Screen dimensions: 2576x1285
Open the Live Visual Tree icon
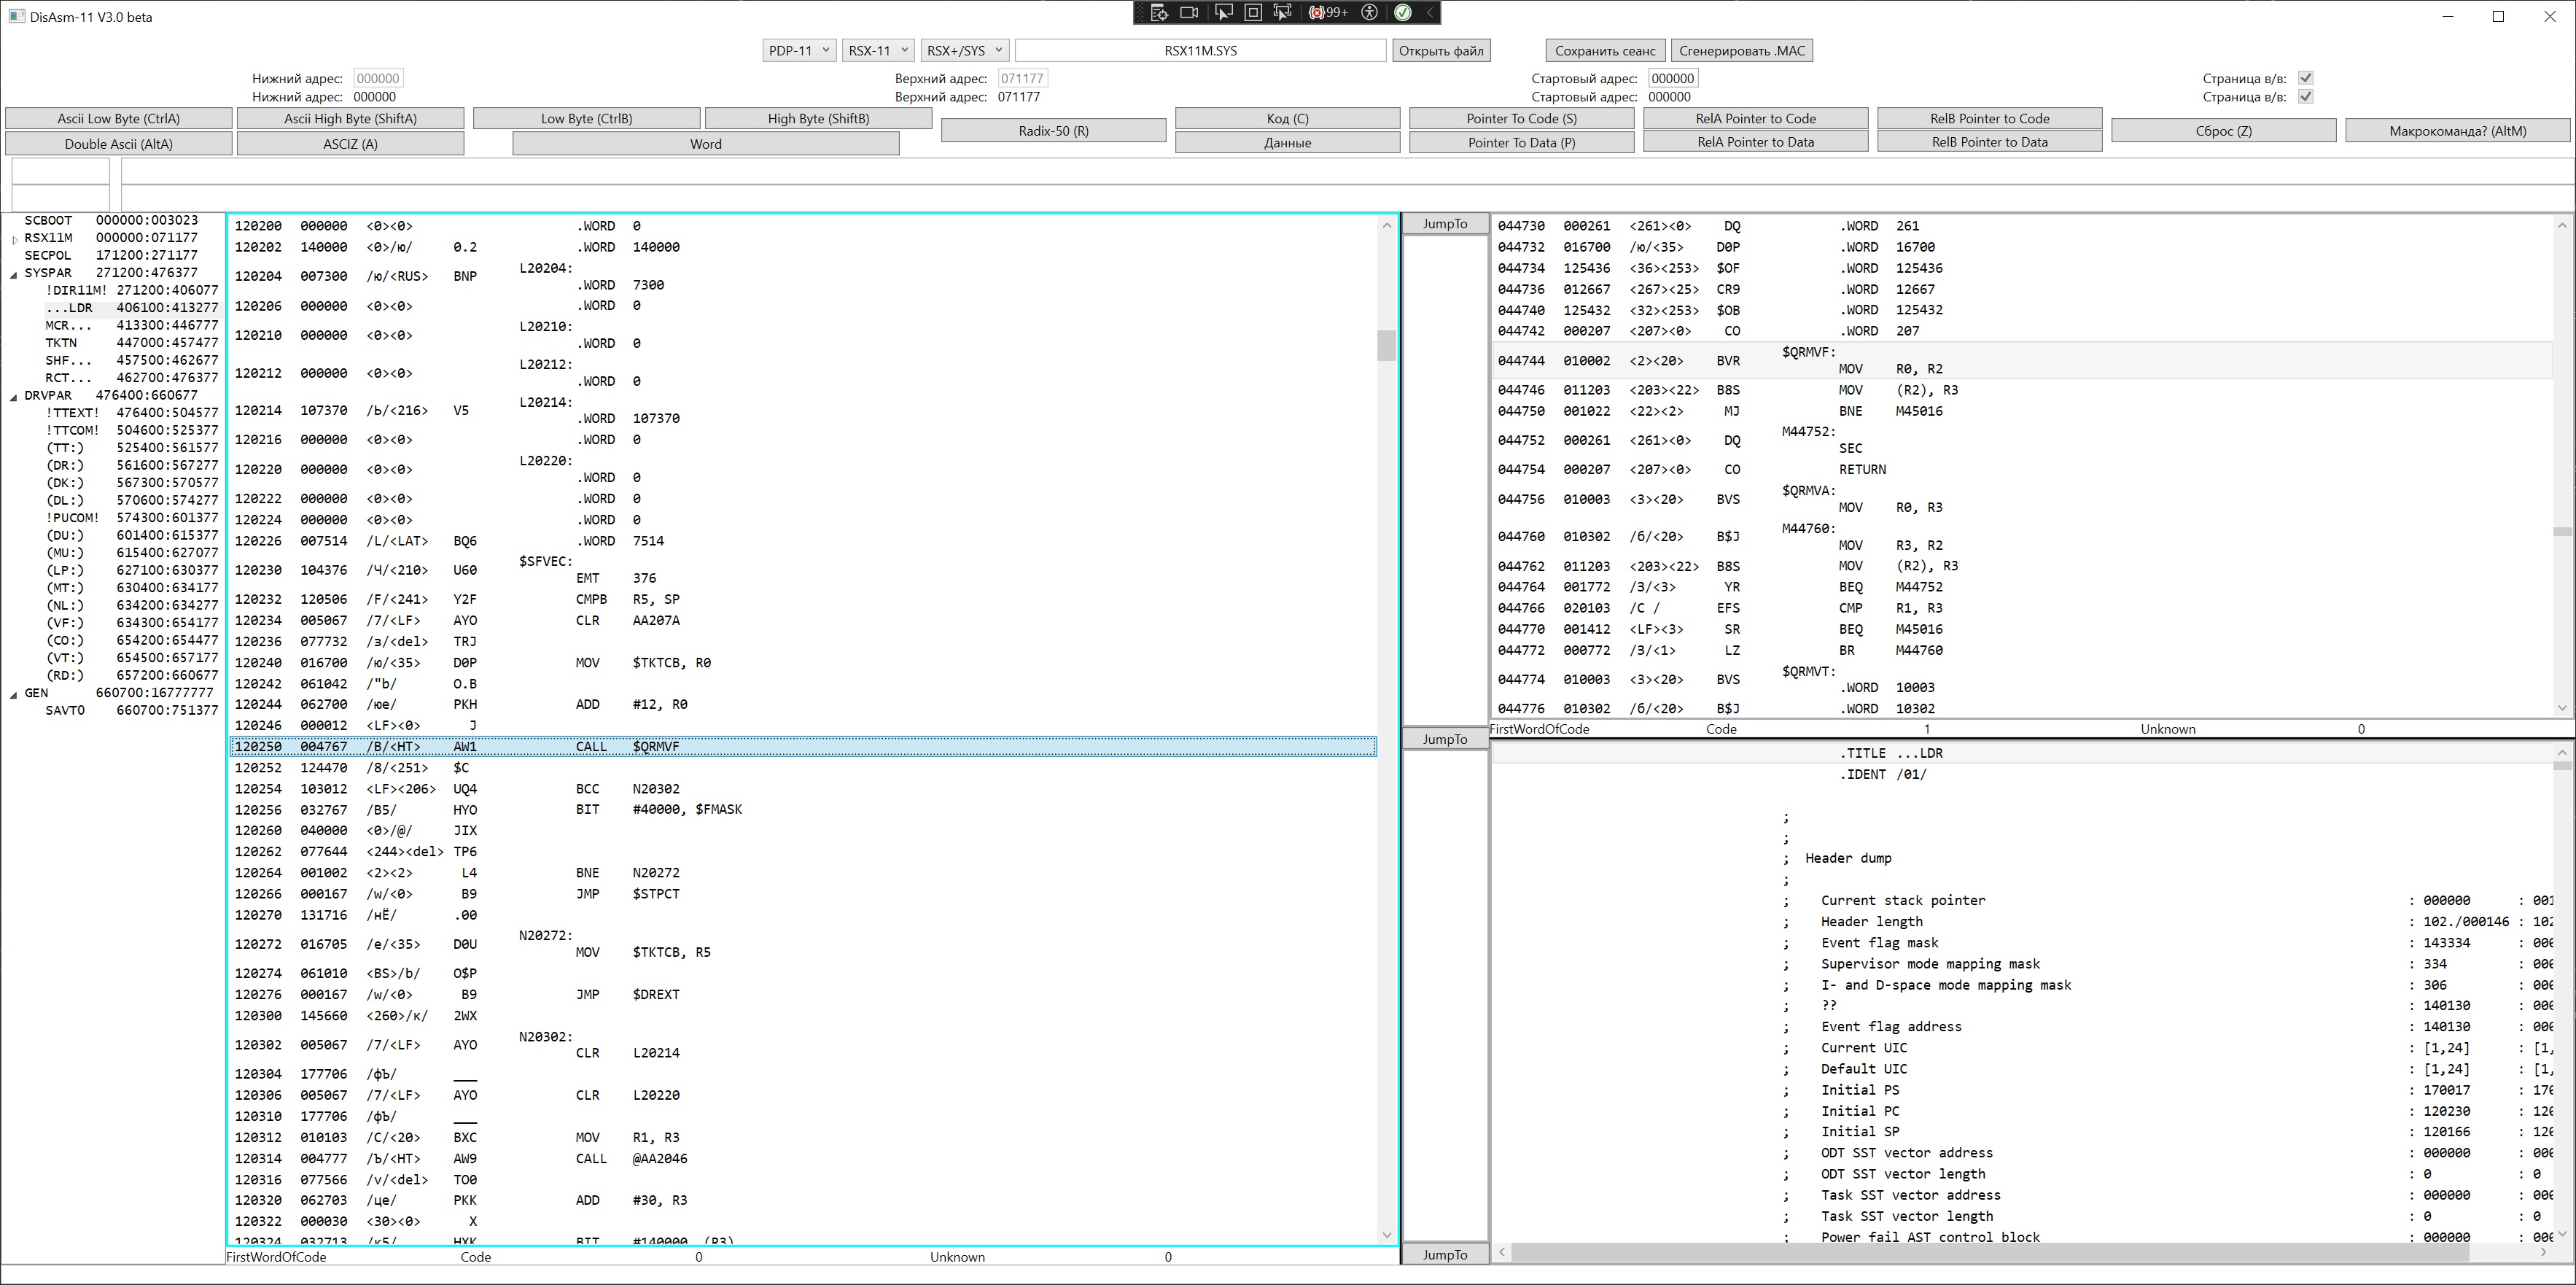pyautogui.click(x=1159, y=12)
